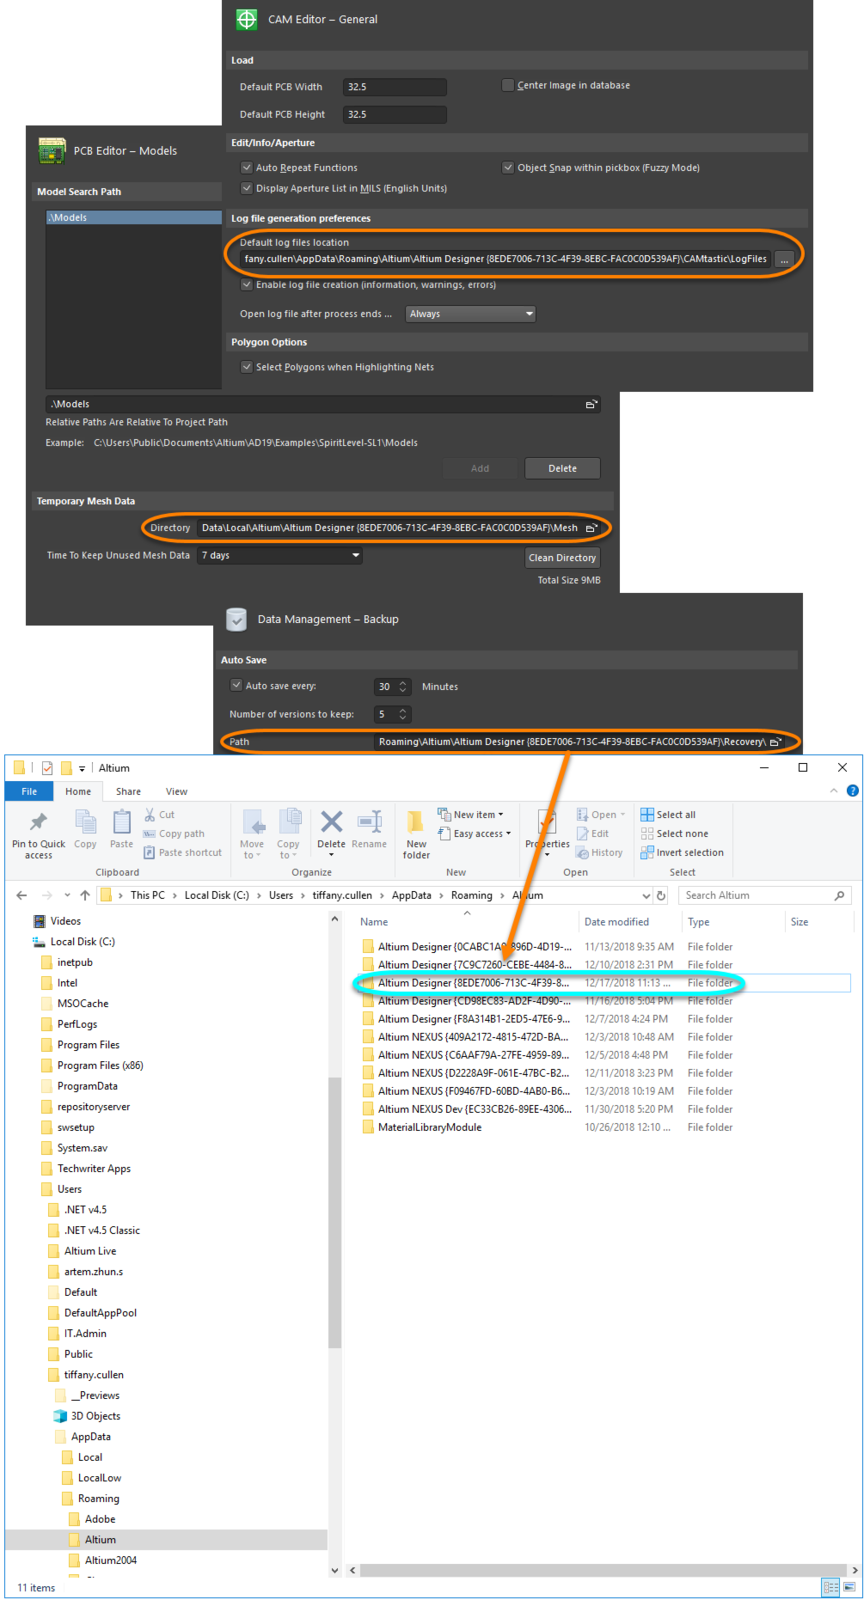Open the 'Open log file after process' dropdown
Screen dimensions: 864x1600
coord(470,314)
